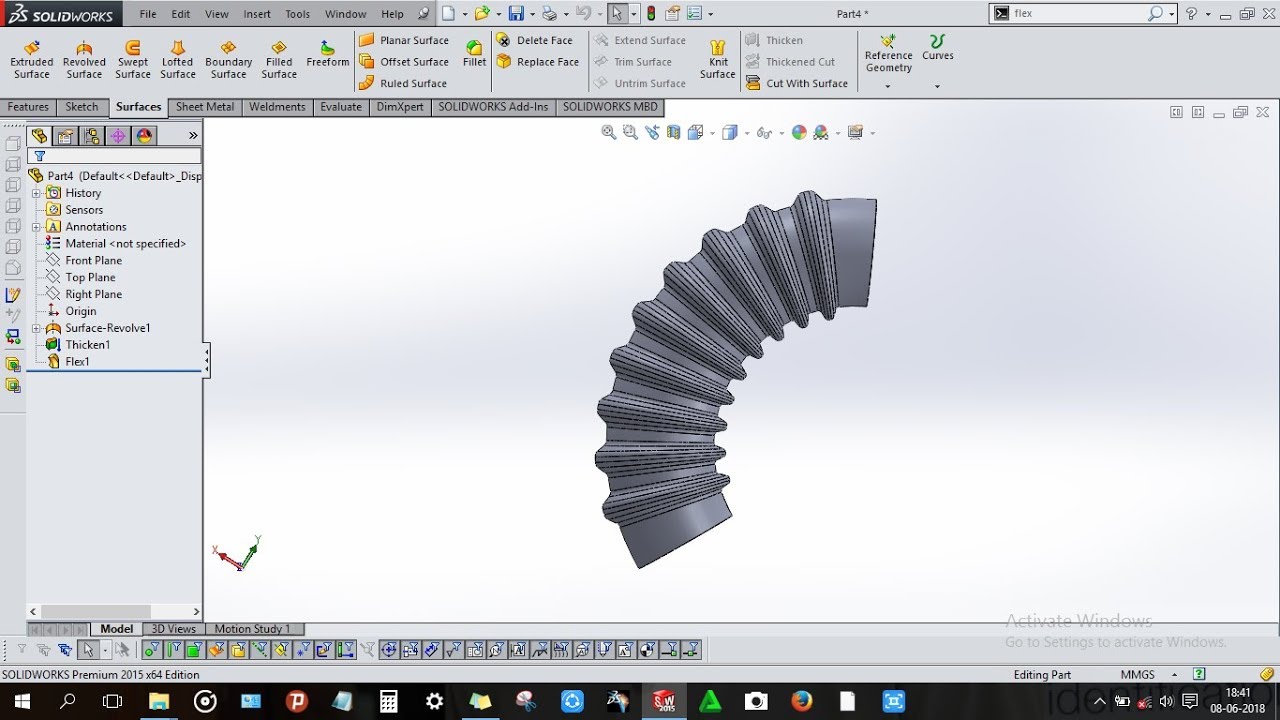
Task: Expand the Surface-Revolve1 feature
Action: tap(36, 328)
